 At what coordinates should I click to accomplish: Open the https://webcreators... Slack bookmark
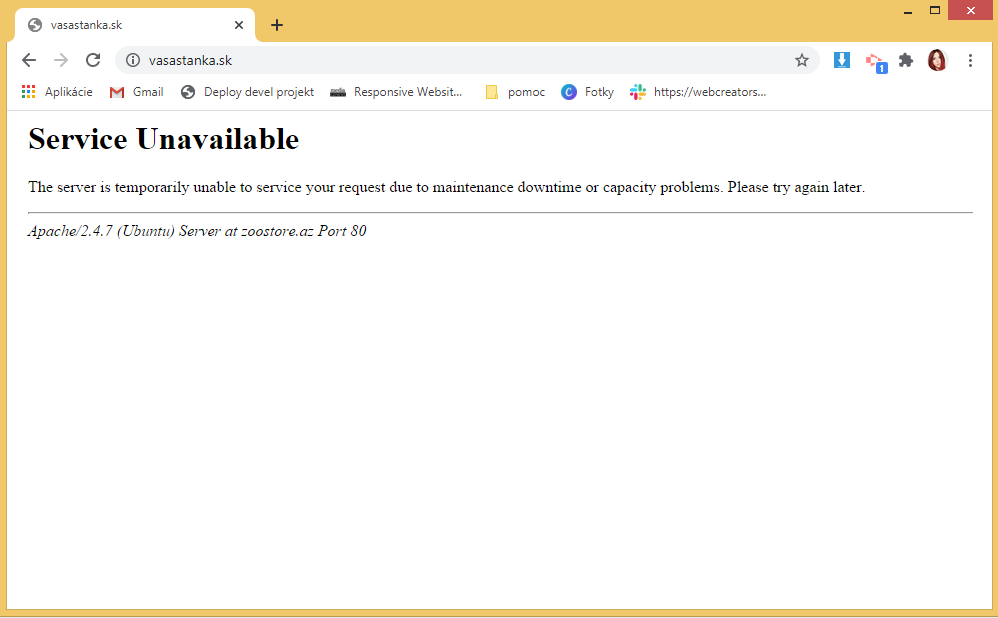coord(698,92)
